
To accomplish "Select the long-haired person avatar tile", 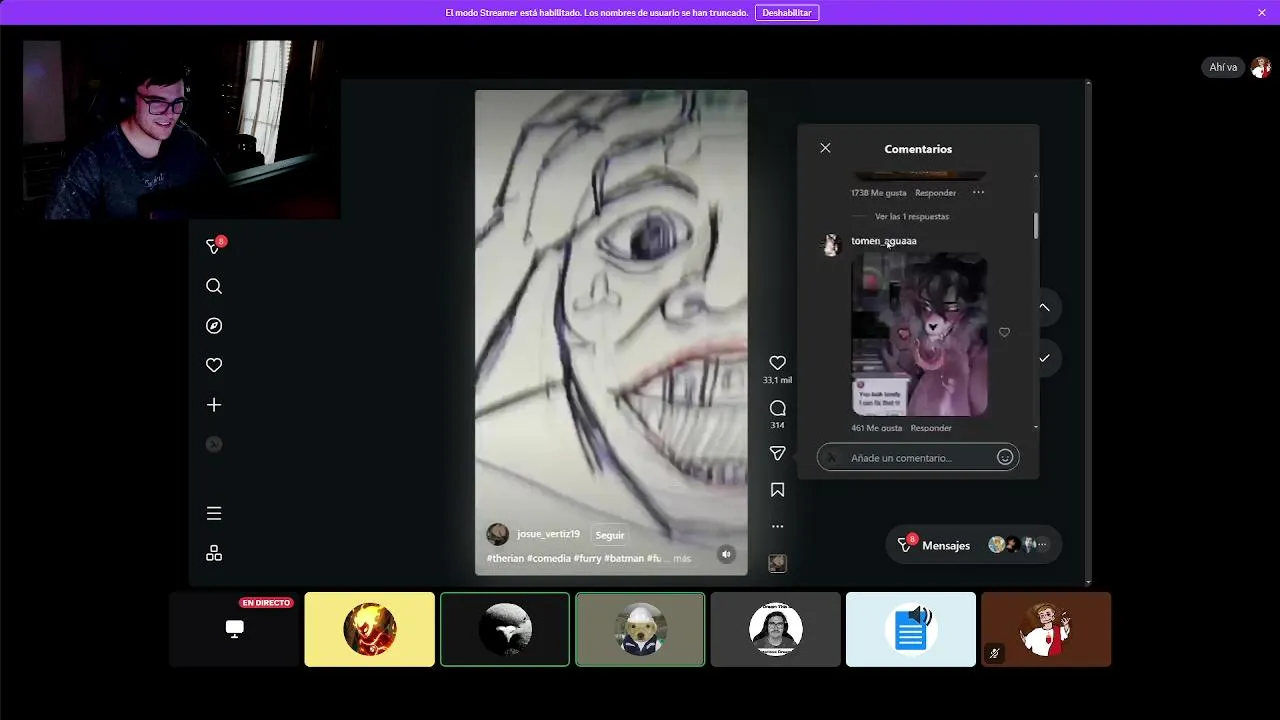I will (x=776, y=629).
